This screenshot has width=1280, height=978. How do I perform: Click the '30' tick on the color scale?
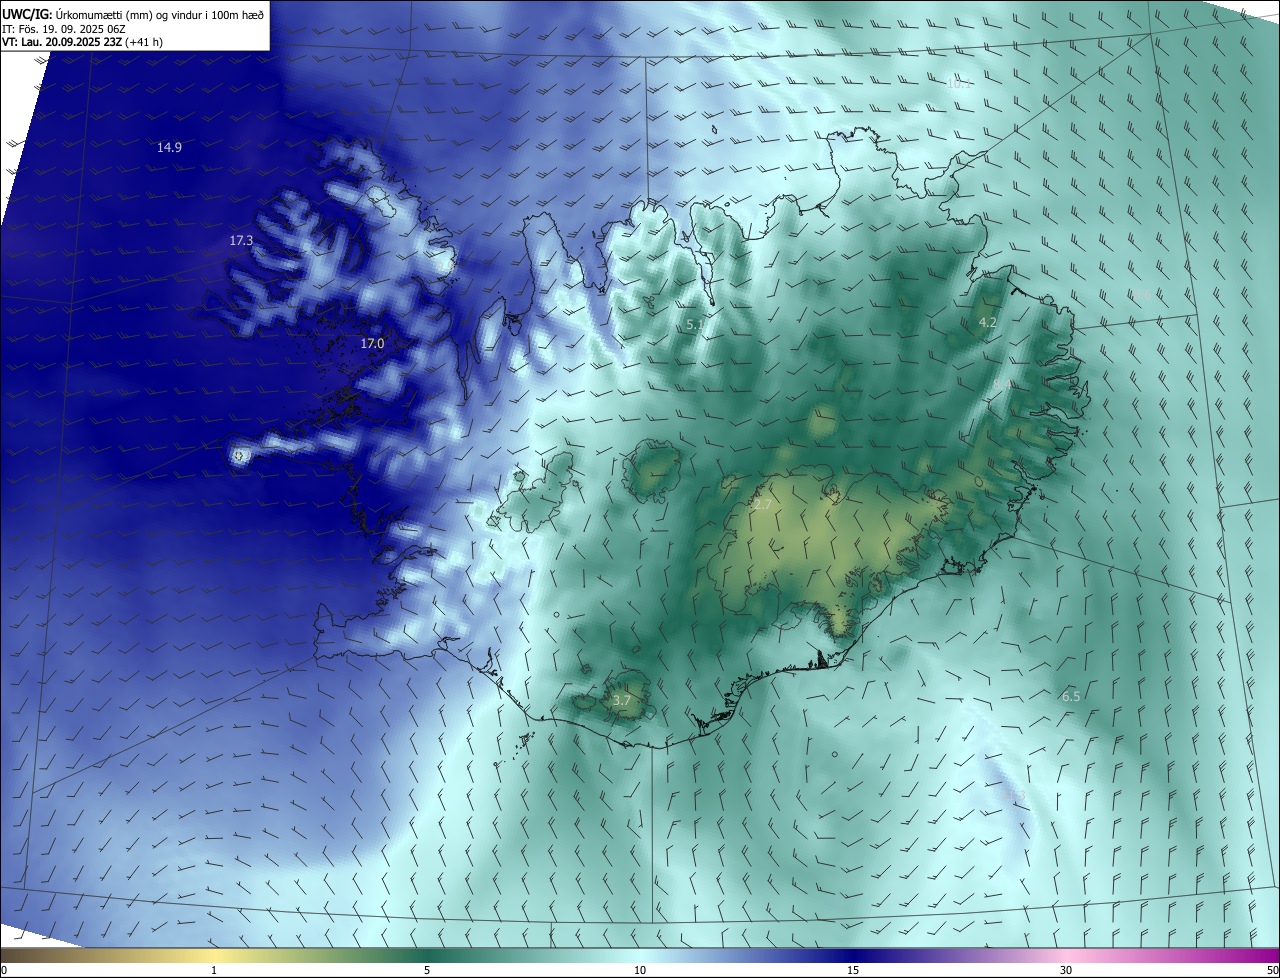[1066, 970]
